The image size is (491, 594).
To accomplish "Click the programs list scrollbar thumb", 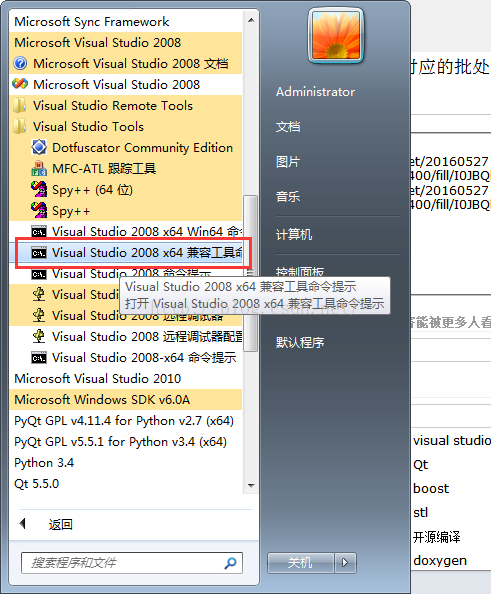I will tap(250, 274).
